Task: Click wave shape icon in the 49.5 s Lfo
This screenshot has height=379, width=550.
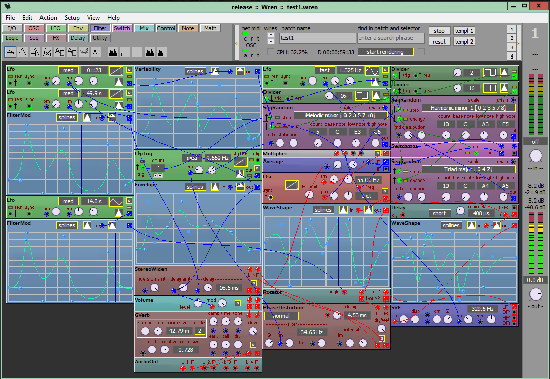Action: pos(116,94)
